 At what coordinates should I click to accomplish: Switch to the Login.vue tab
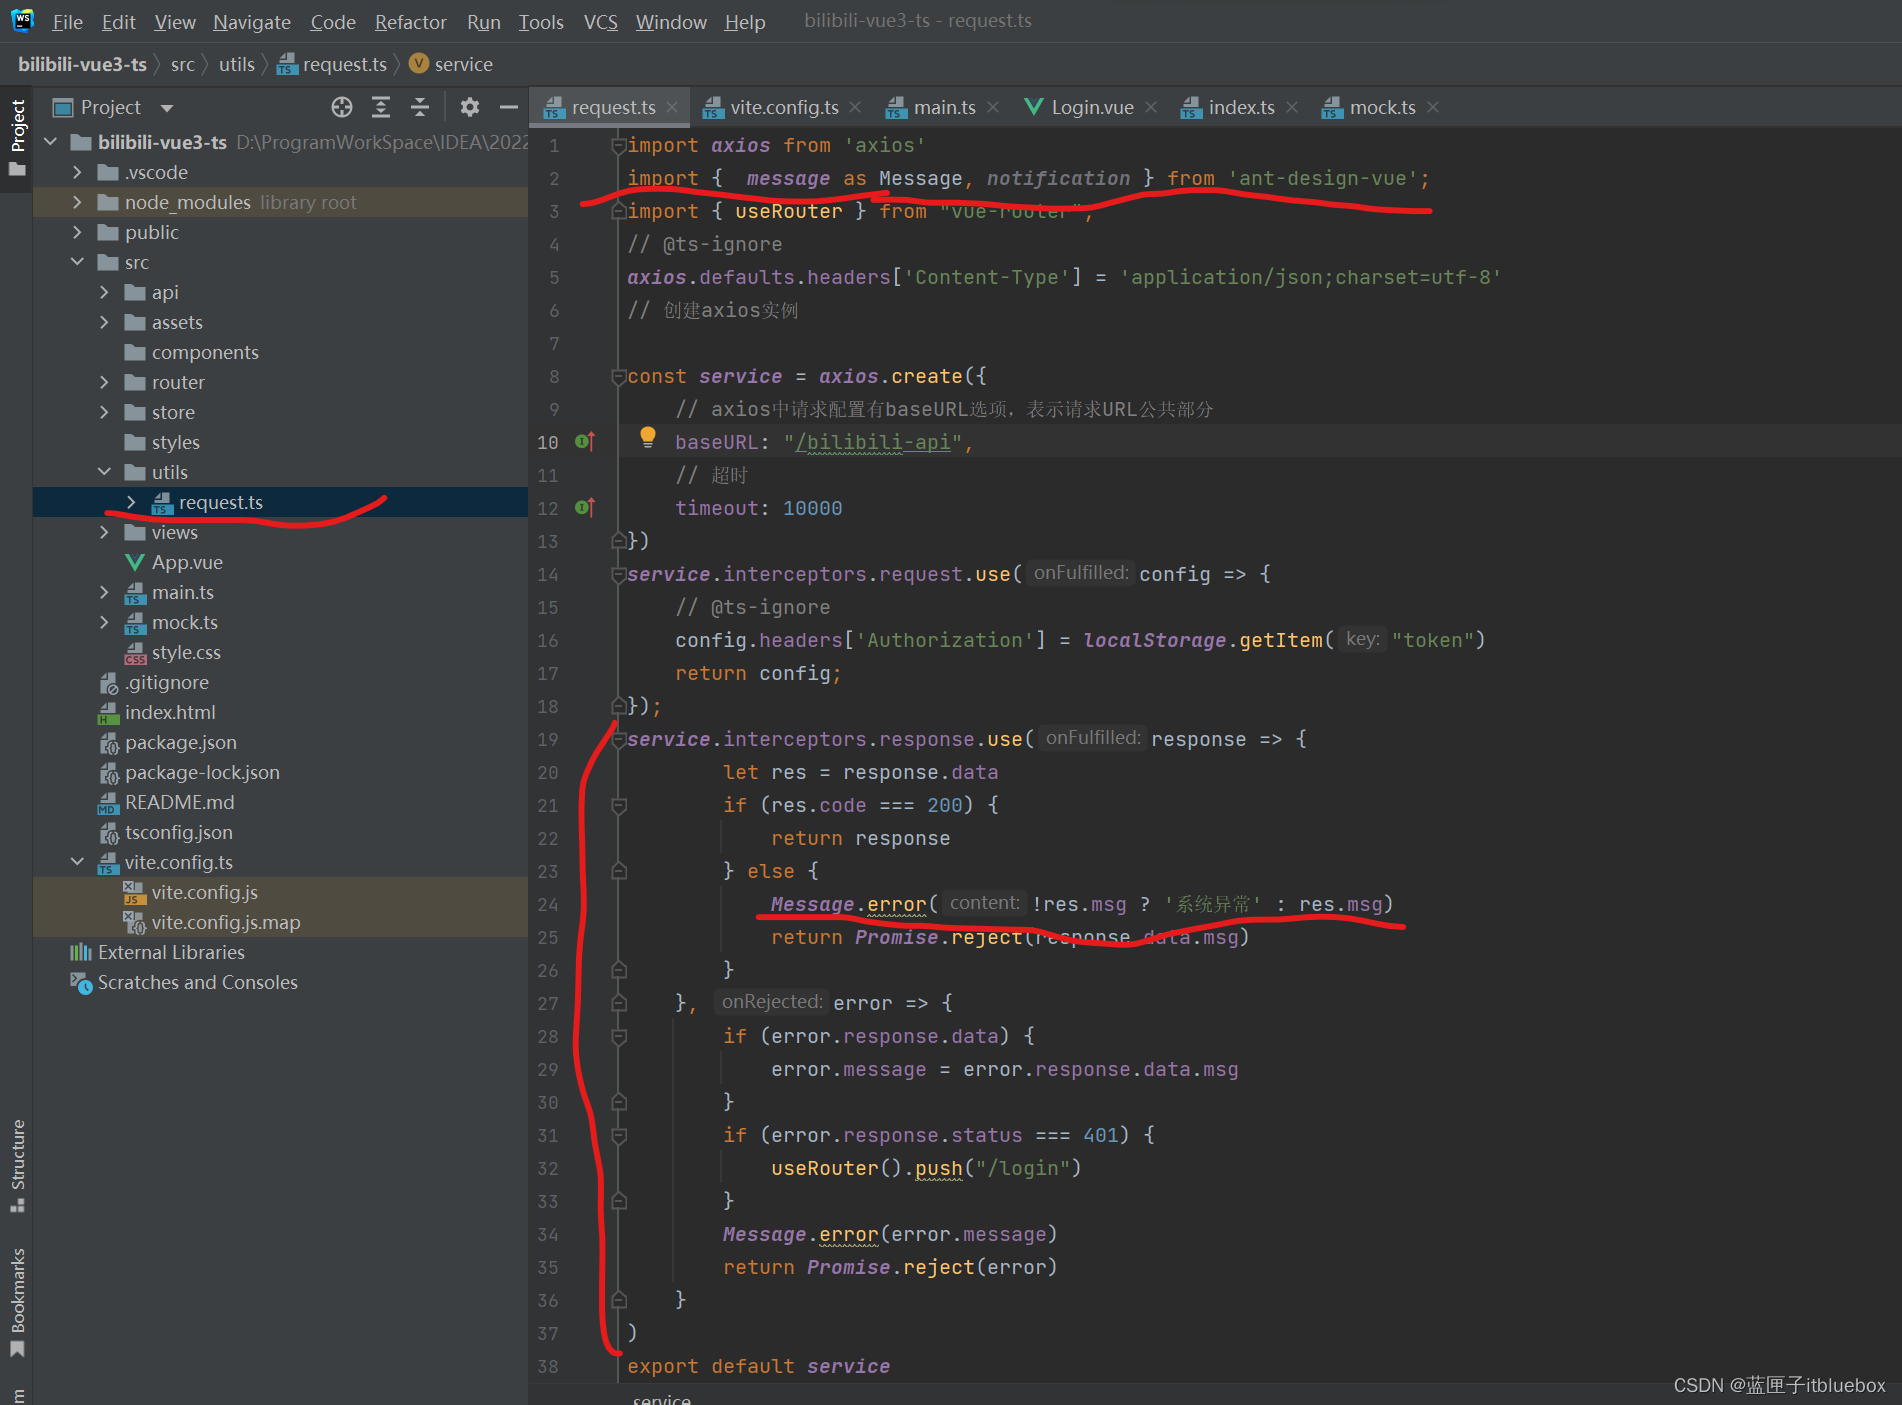point(1091,107)
